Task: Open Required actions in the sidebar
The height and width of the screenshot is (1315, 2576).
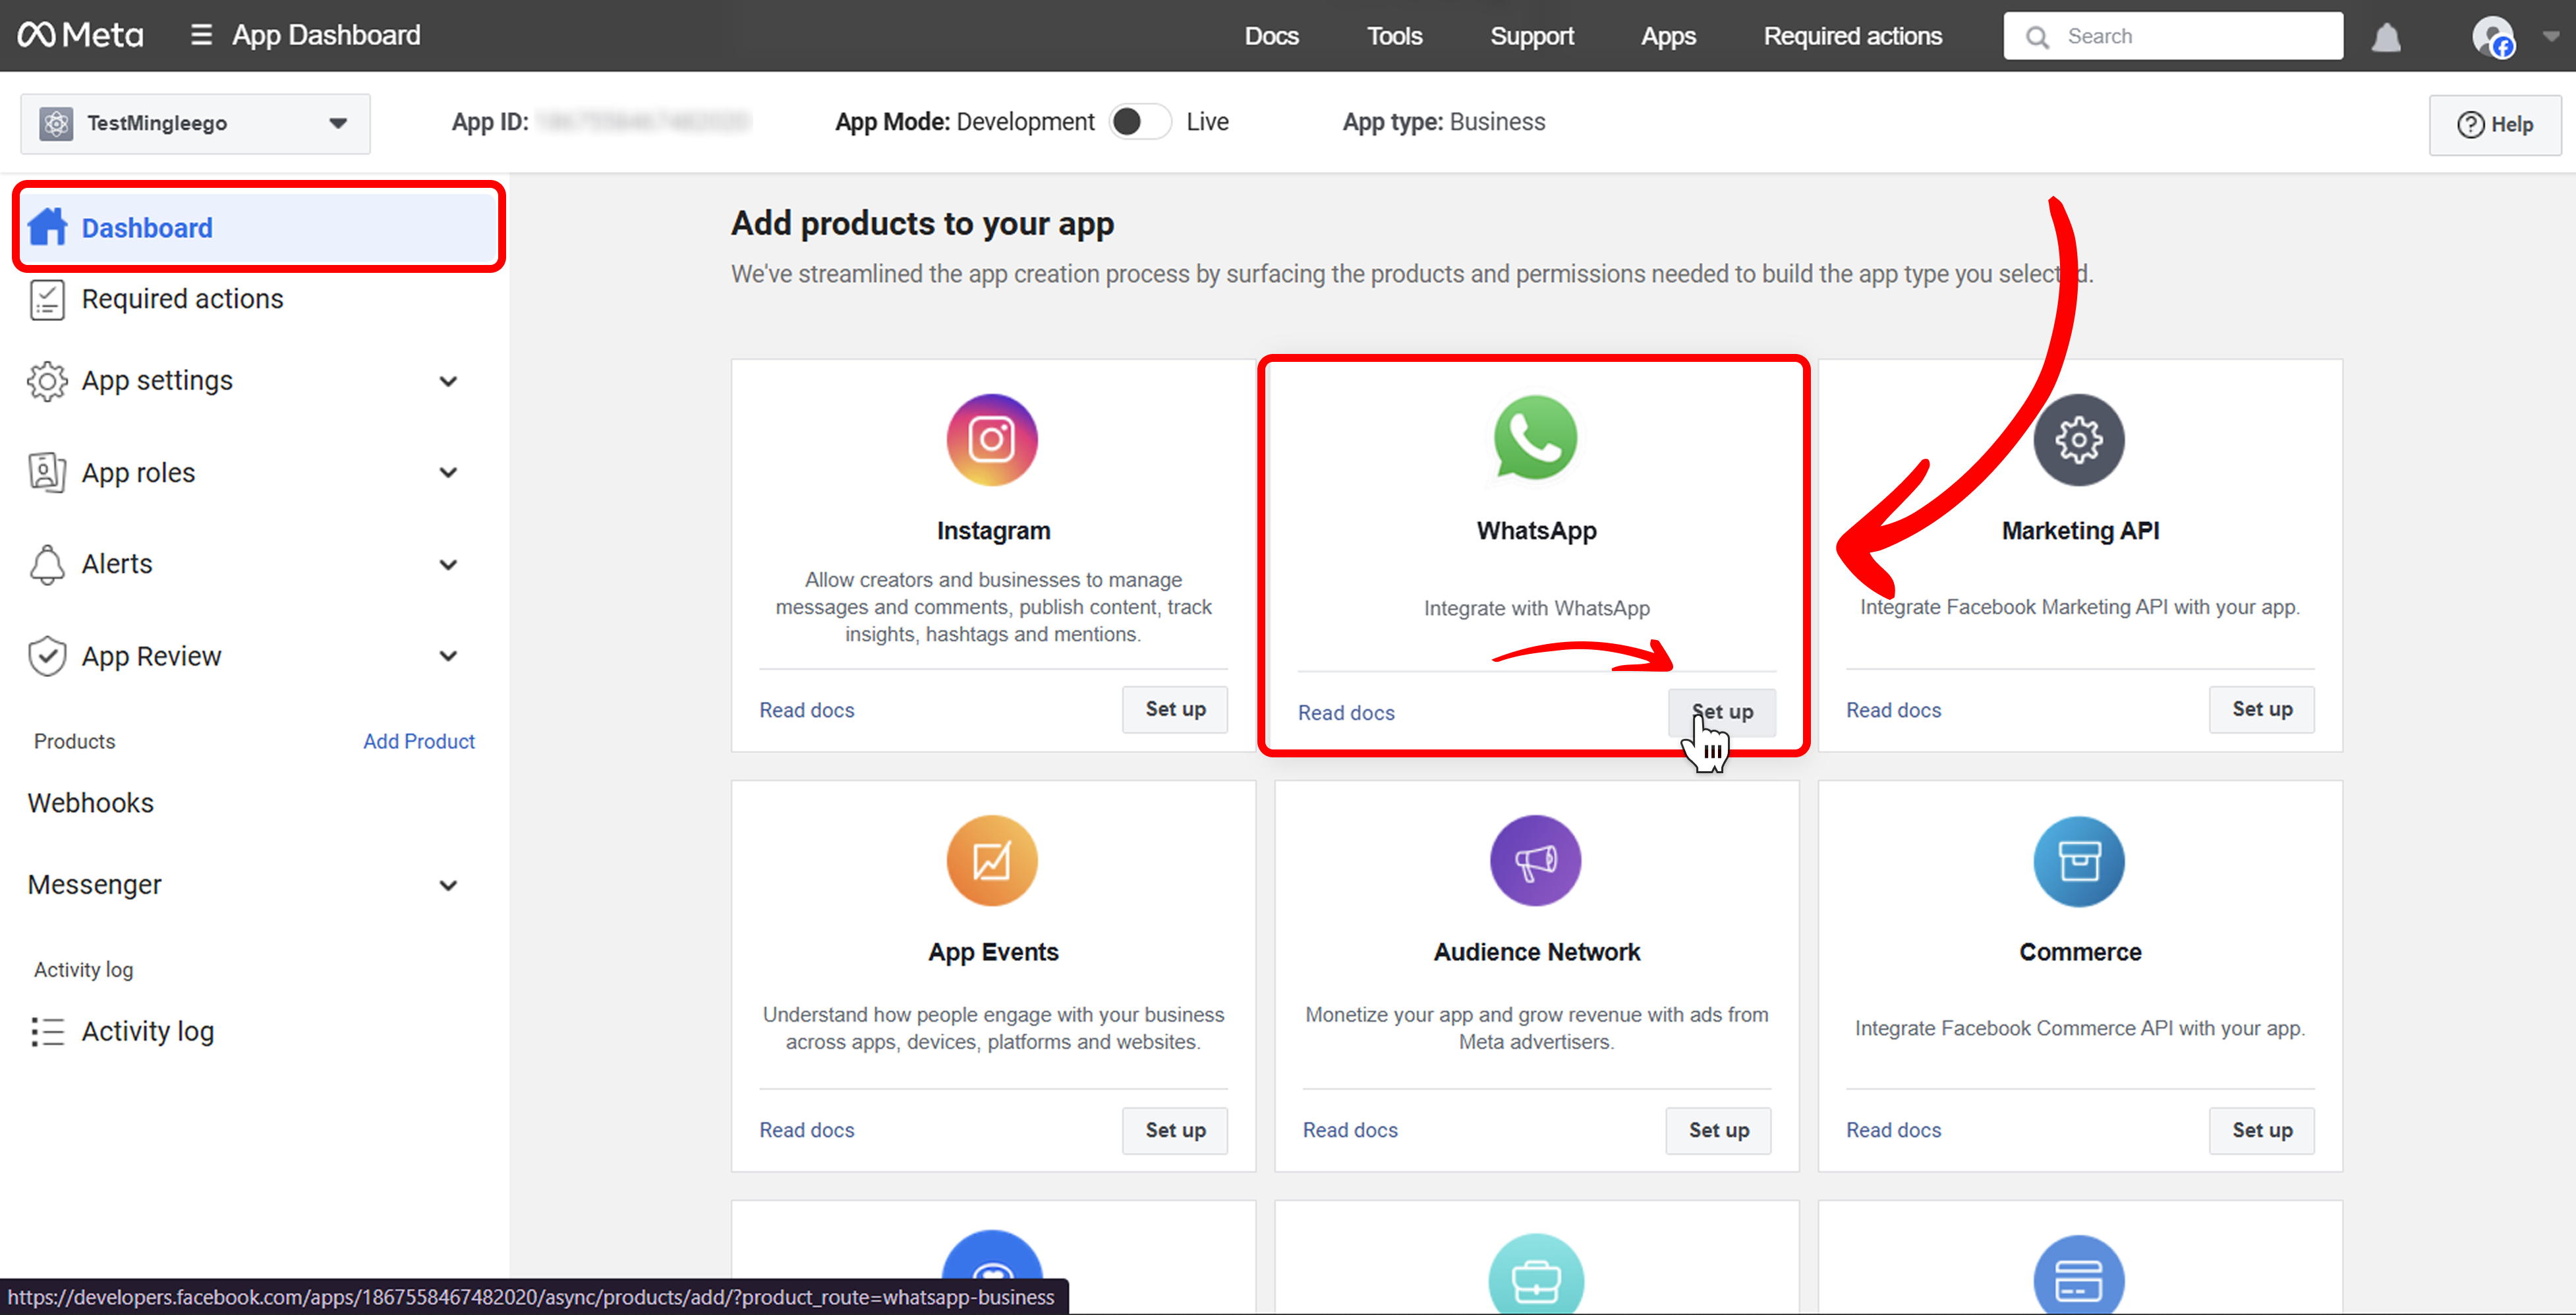Action: coord(182,299)
